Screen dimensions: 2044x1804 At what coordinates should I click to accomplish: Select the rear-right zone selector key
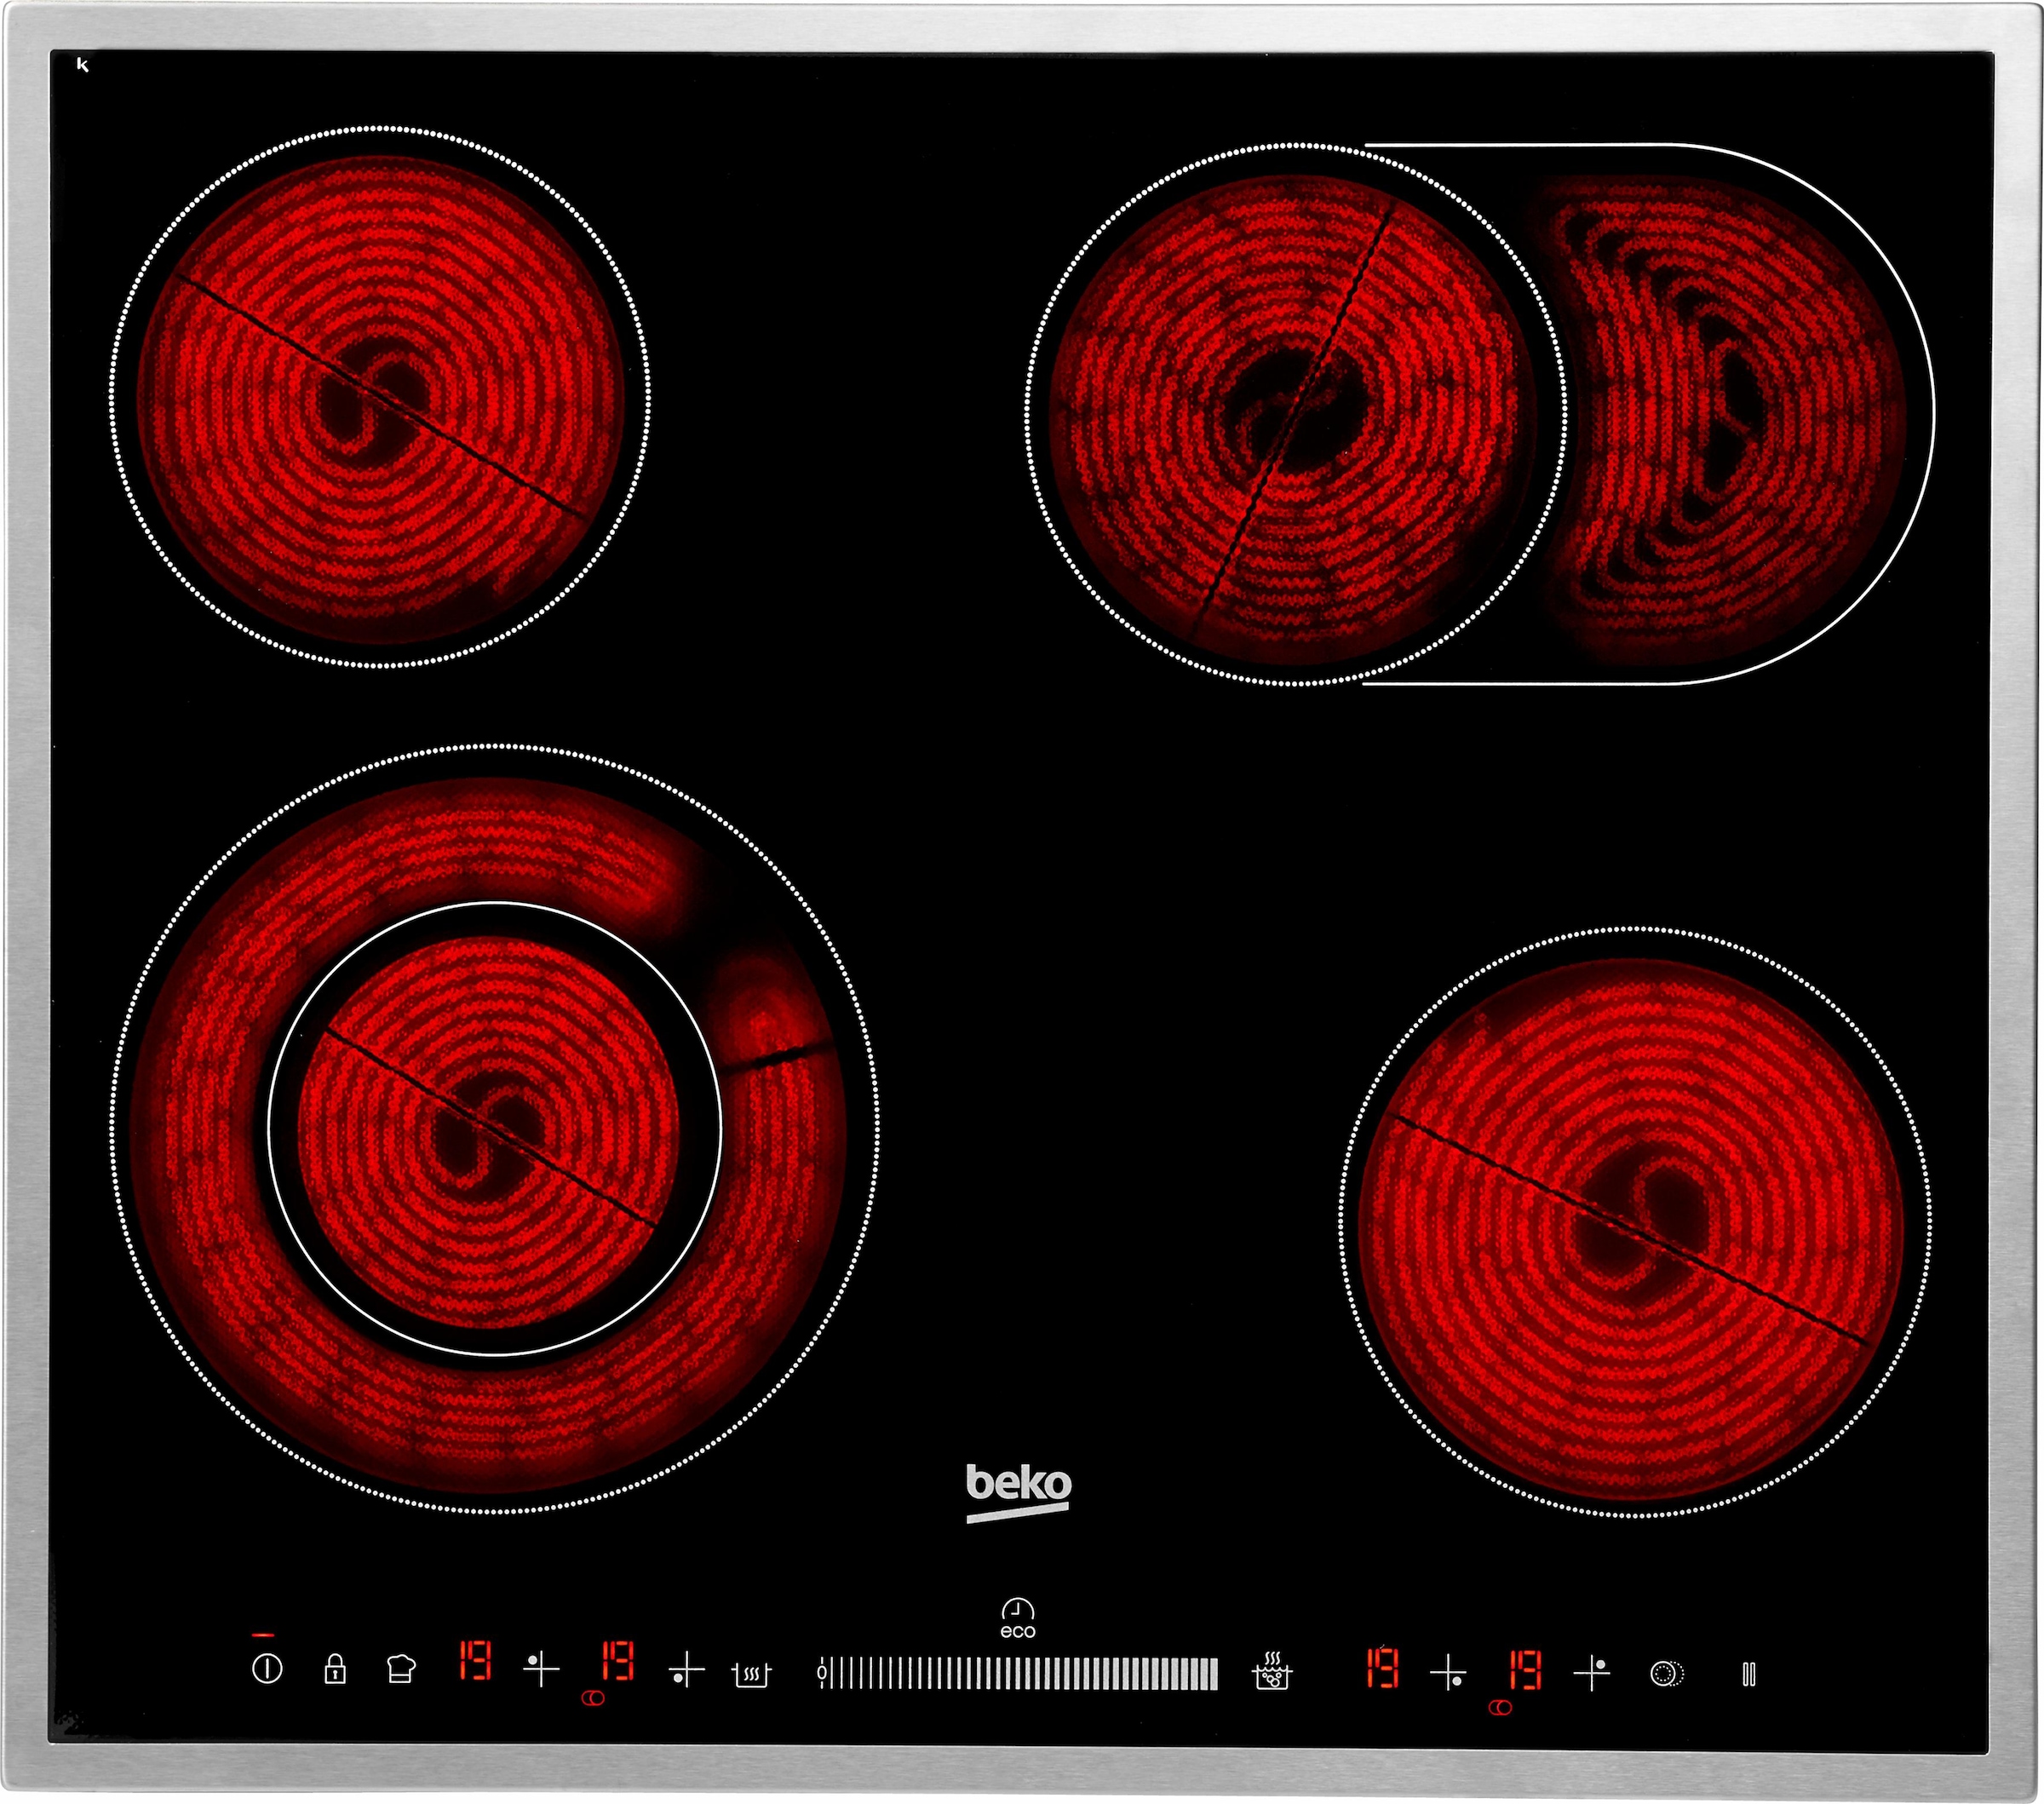(1592, 1671)
